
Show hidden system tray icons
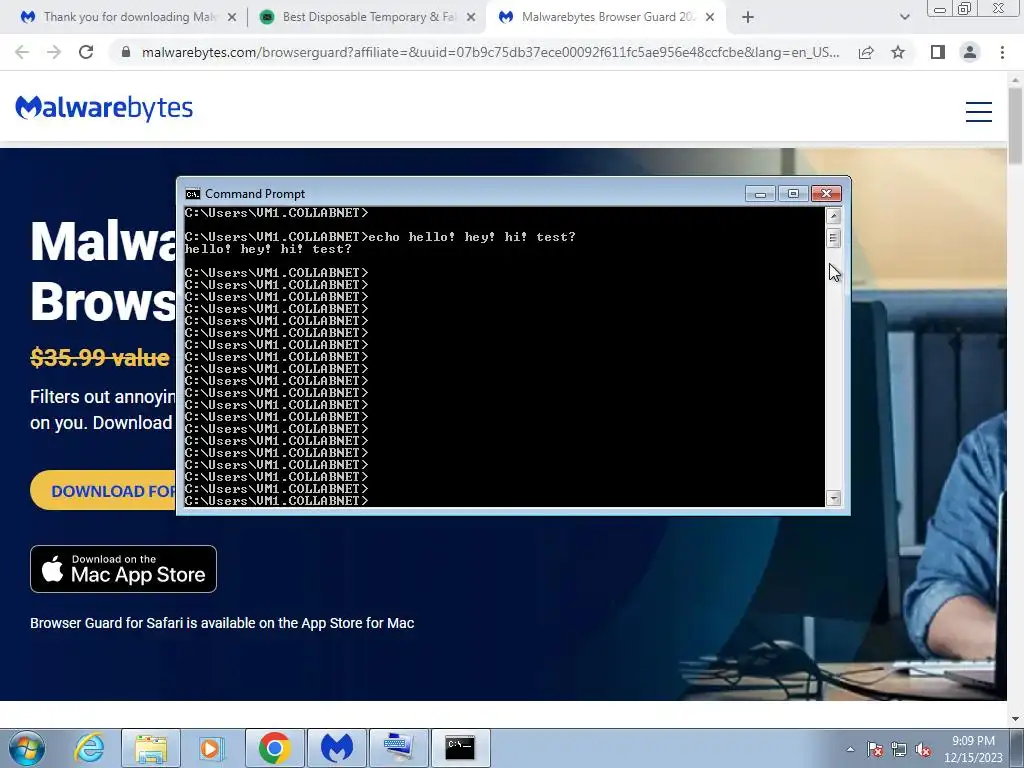coord(850,749)
